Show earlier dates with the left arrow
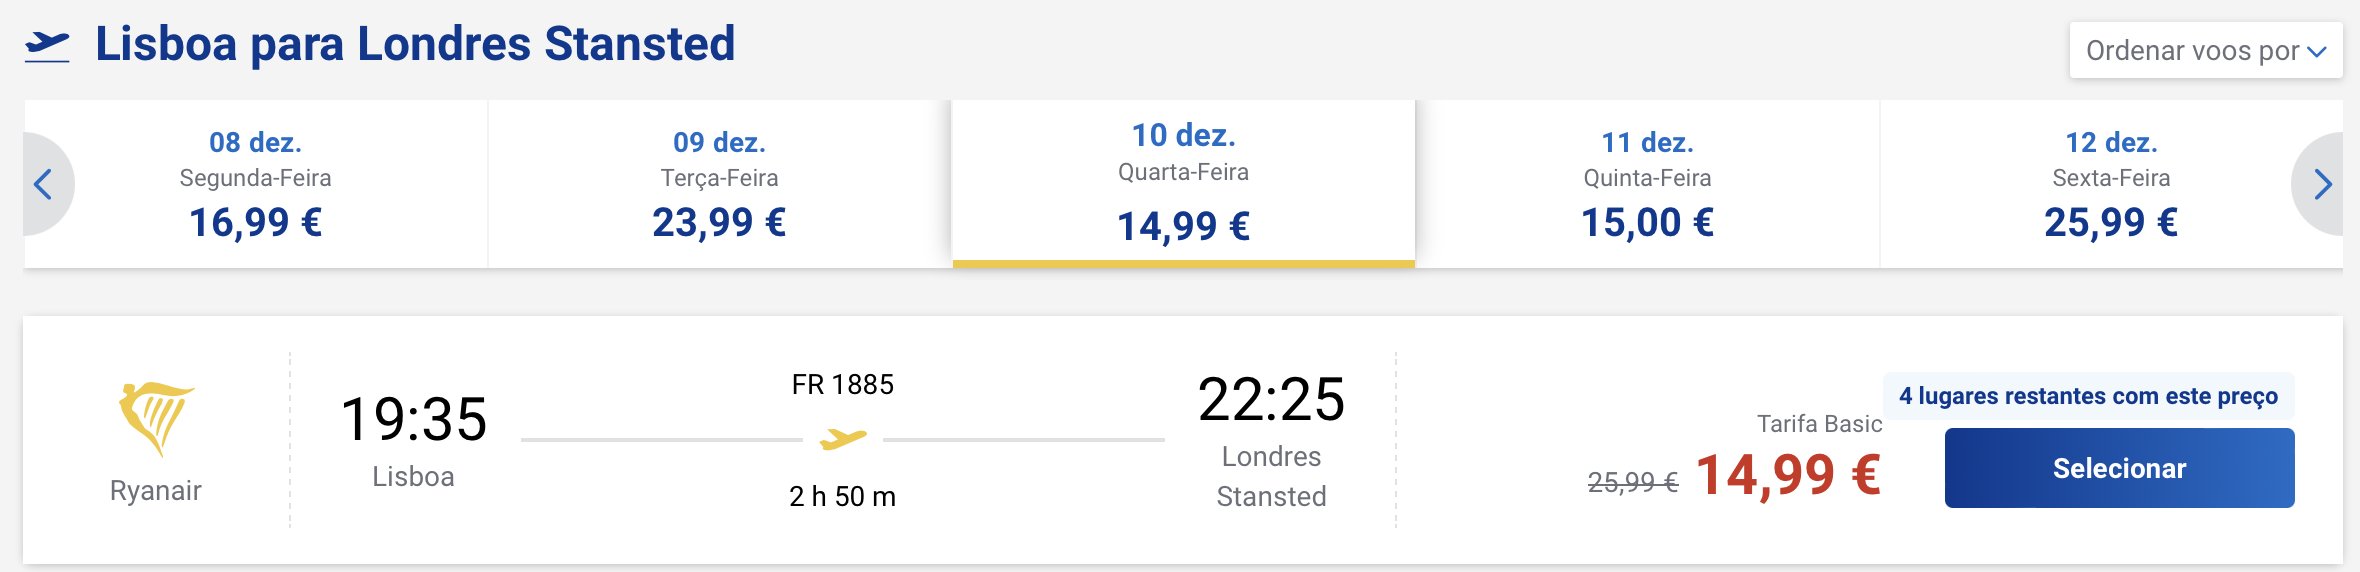The width and height of the screenshot is (2360, 572). click(43, 184)
